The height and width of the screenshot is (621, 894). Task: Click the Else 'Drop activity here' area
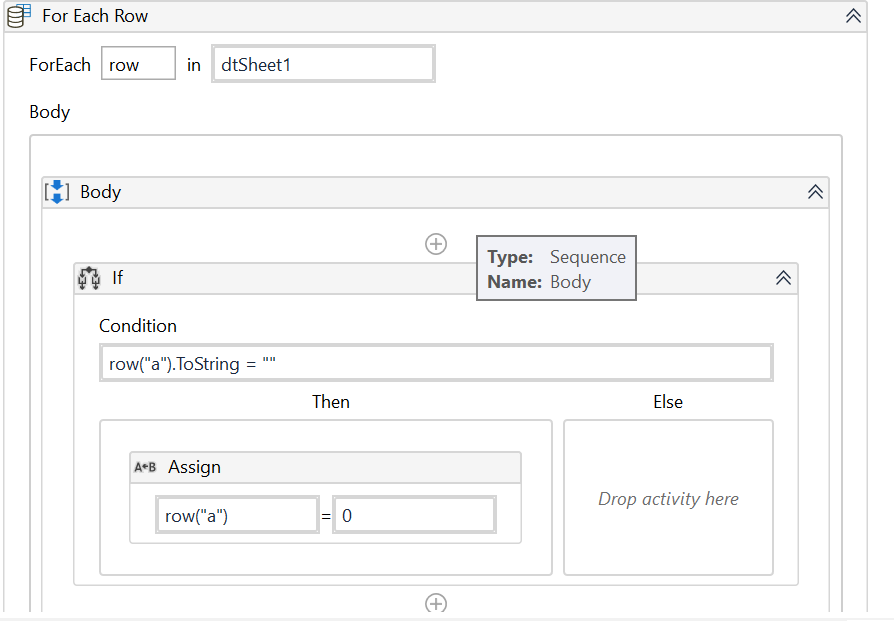(x=668, y=498)
